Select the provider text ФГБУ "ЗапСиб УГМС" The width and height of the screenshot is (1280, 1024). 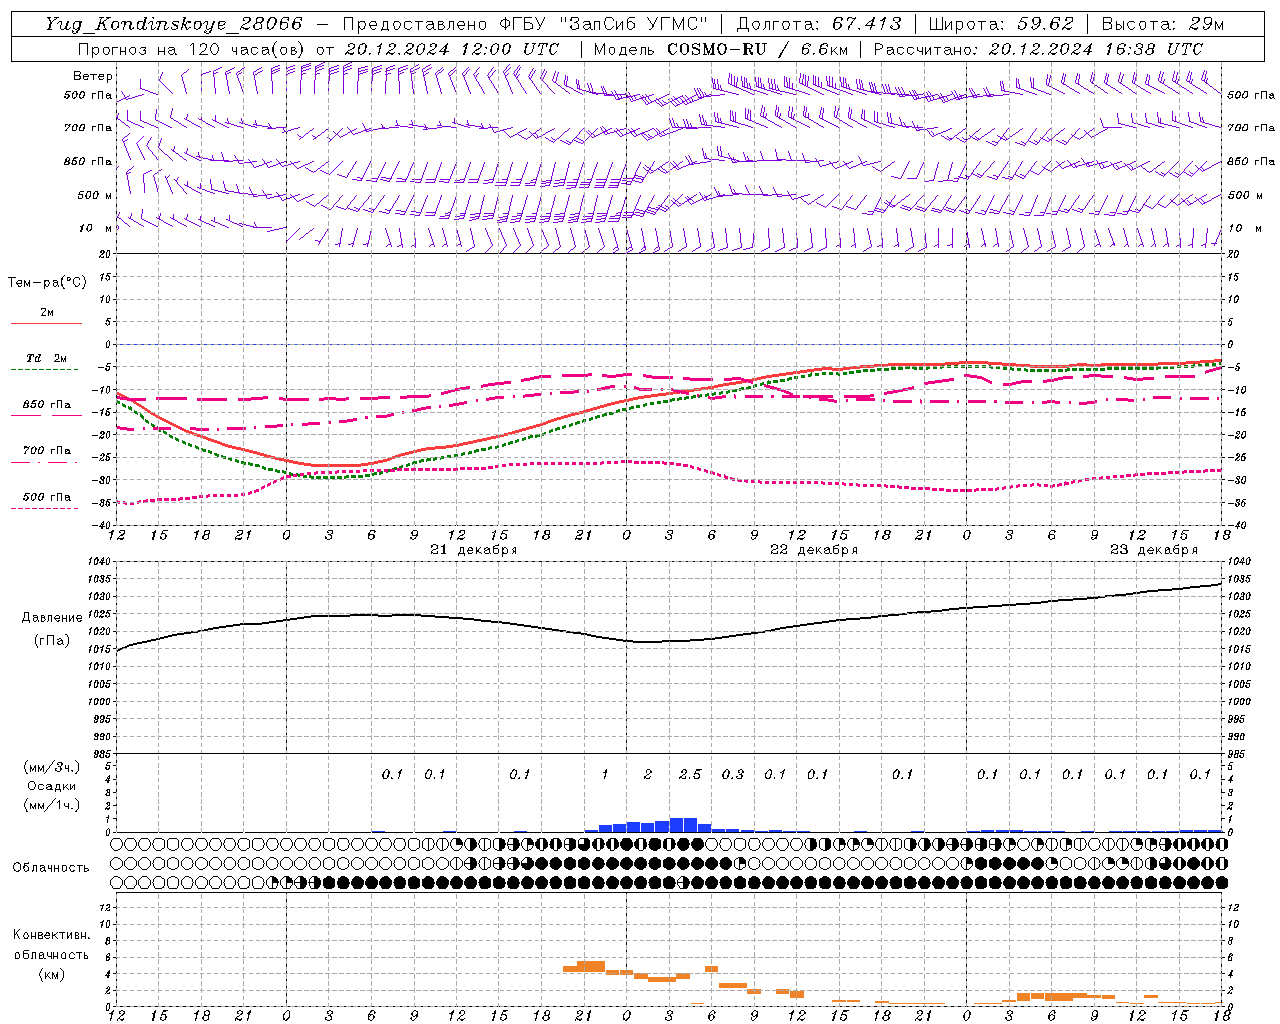click(x=602, y=24)
